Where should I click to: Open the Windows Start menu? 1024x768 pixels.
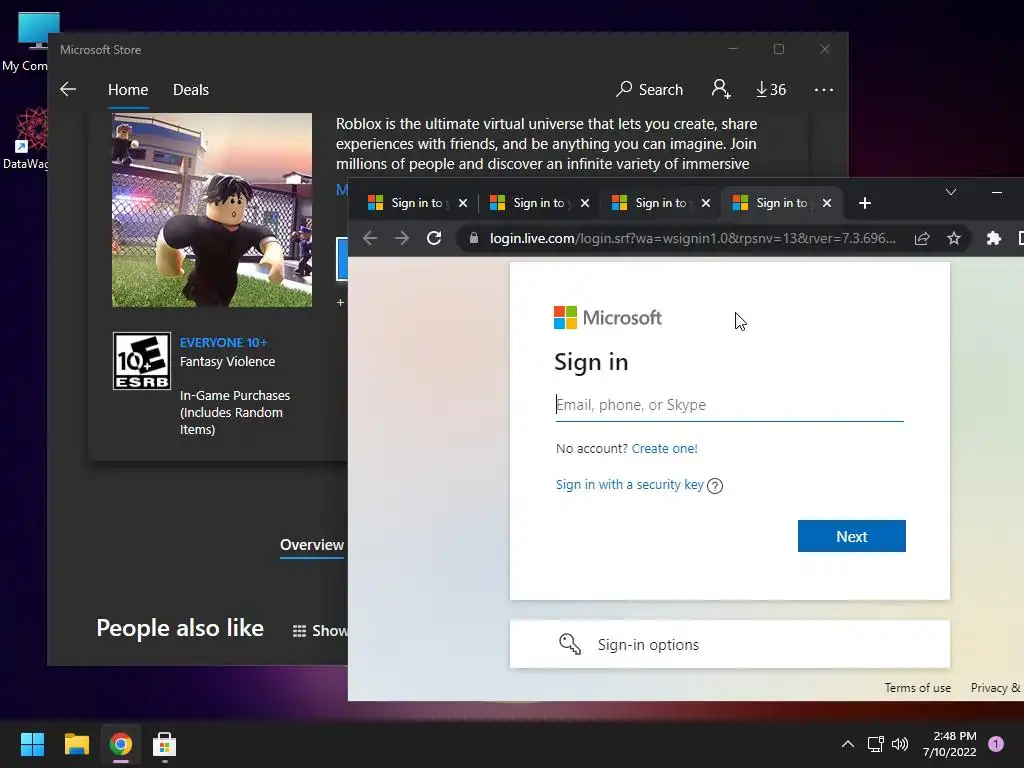click(32, 744)
